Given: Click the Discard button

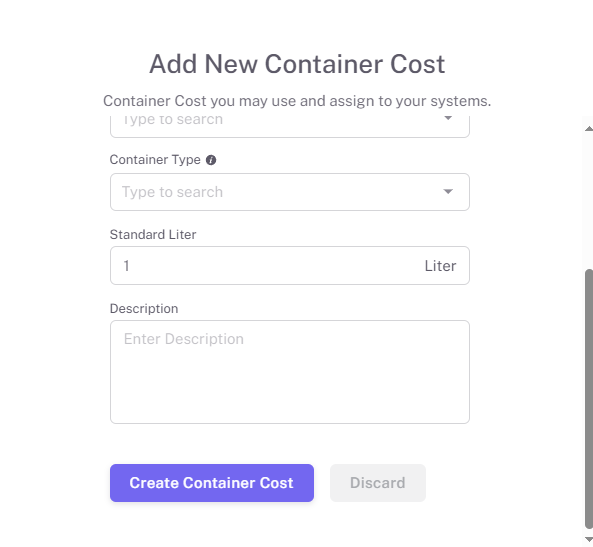Looking at the screenshot, I should [x=377, y=483].
